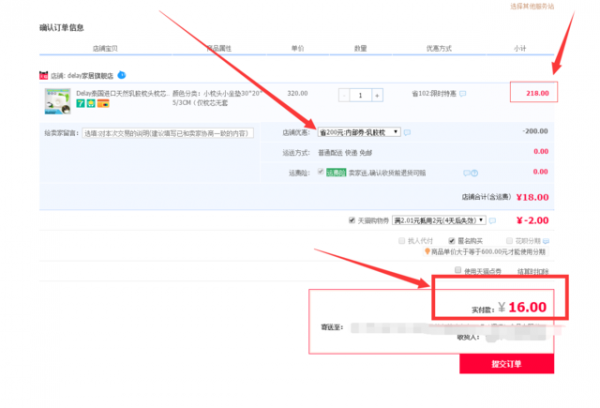The image size is (600, 408).
Task: Increase quantity with the plus button
Action: 377,95
